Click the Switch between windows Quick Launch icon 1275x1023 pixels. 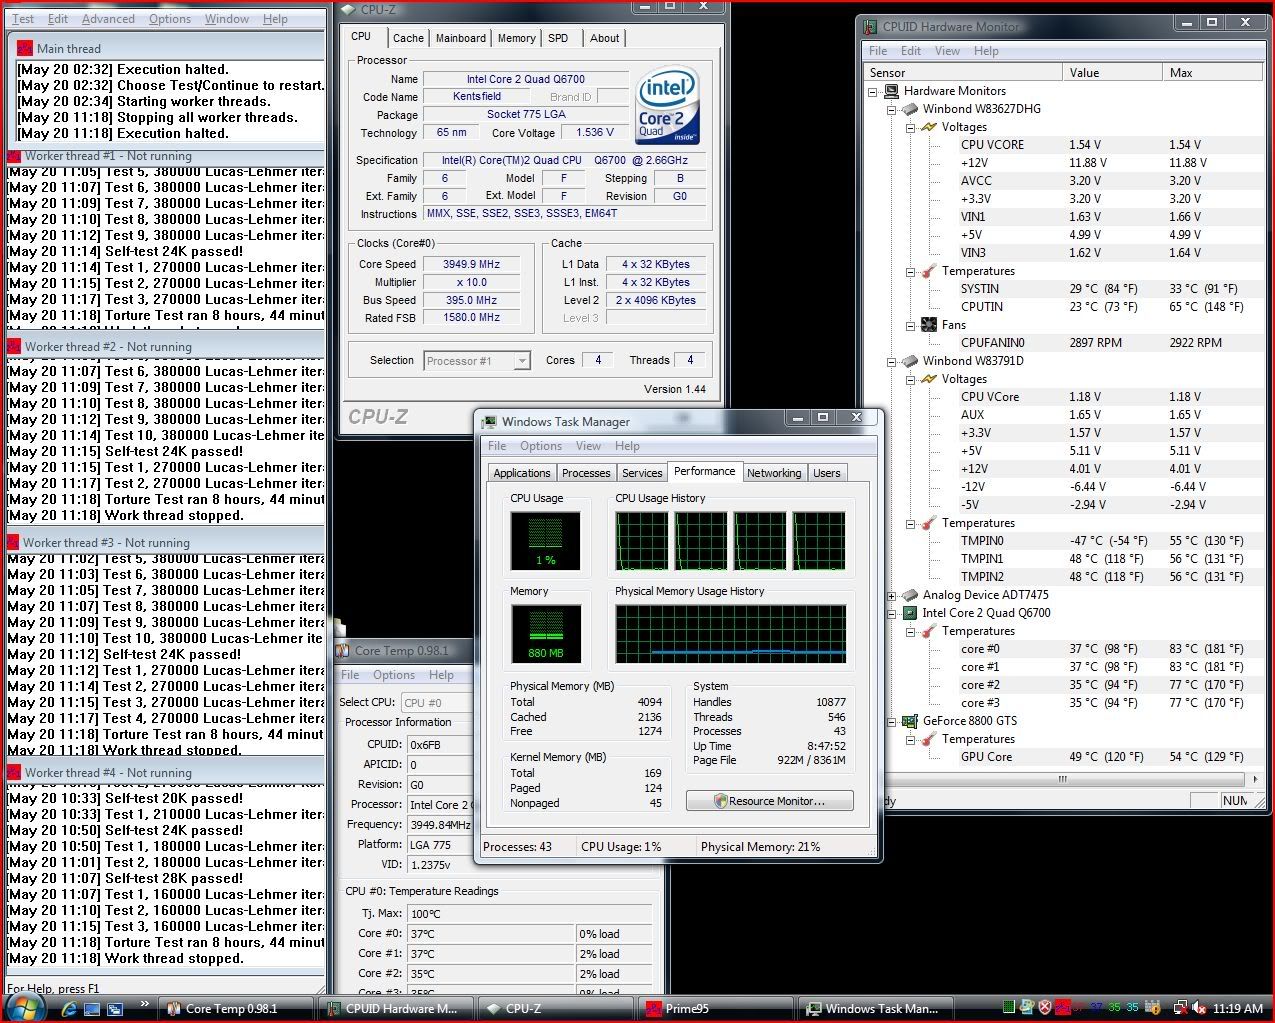(x=115, y=1009)
